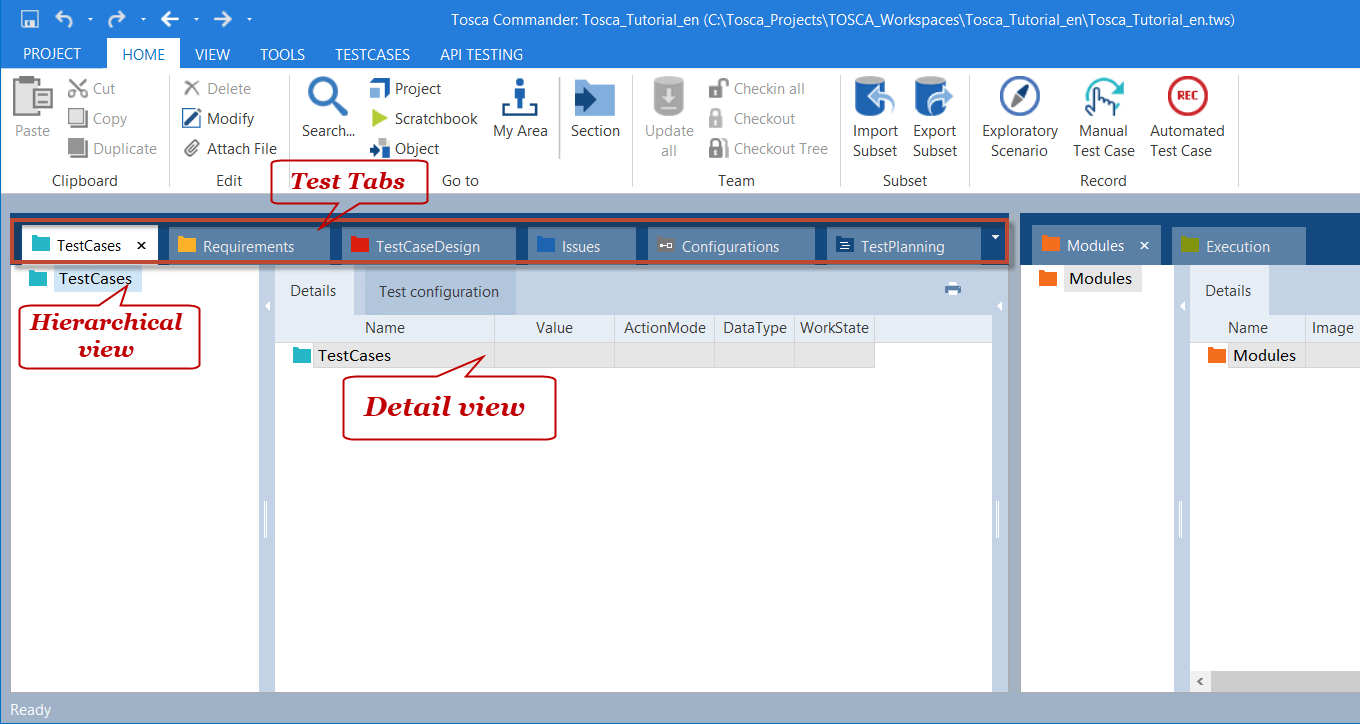
Task: Record an Automated Test Case
Action: click(1187, 118)
